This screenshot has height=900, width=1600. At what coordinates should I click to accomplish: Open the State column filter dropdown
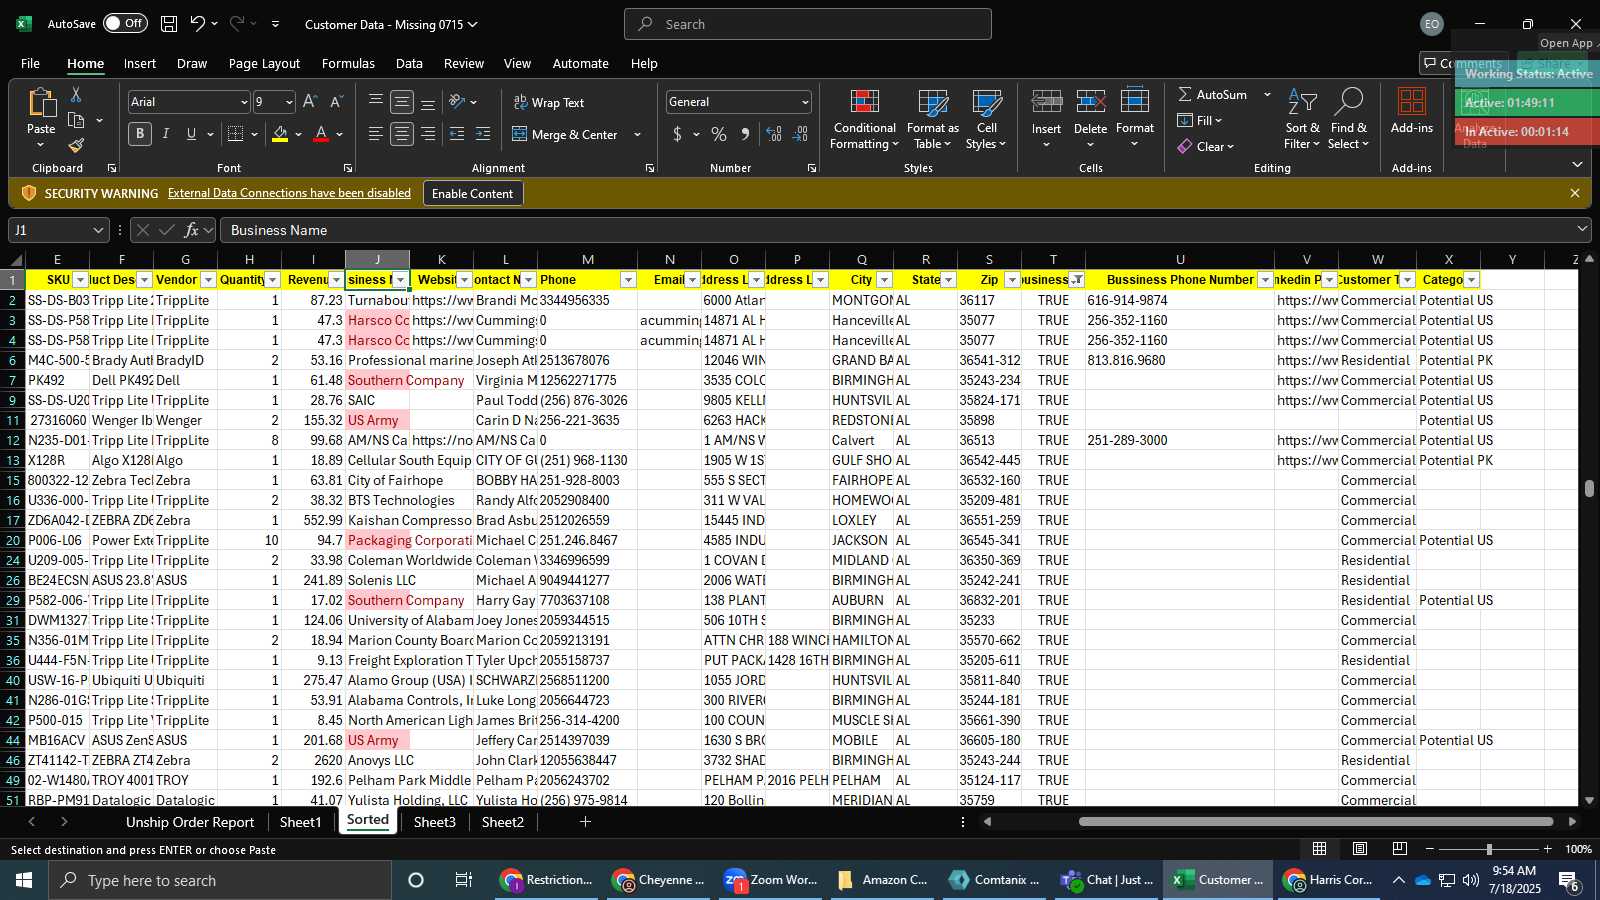[948, 280]
